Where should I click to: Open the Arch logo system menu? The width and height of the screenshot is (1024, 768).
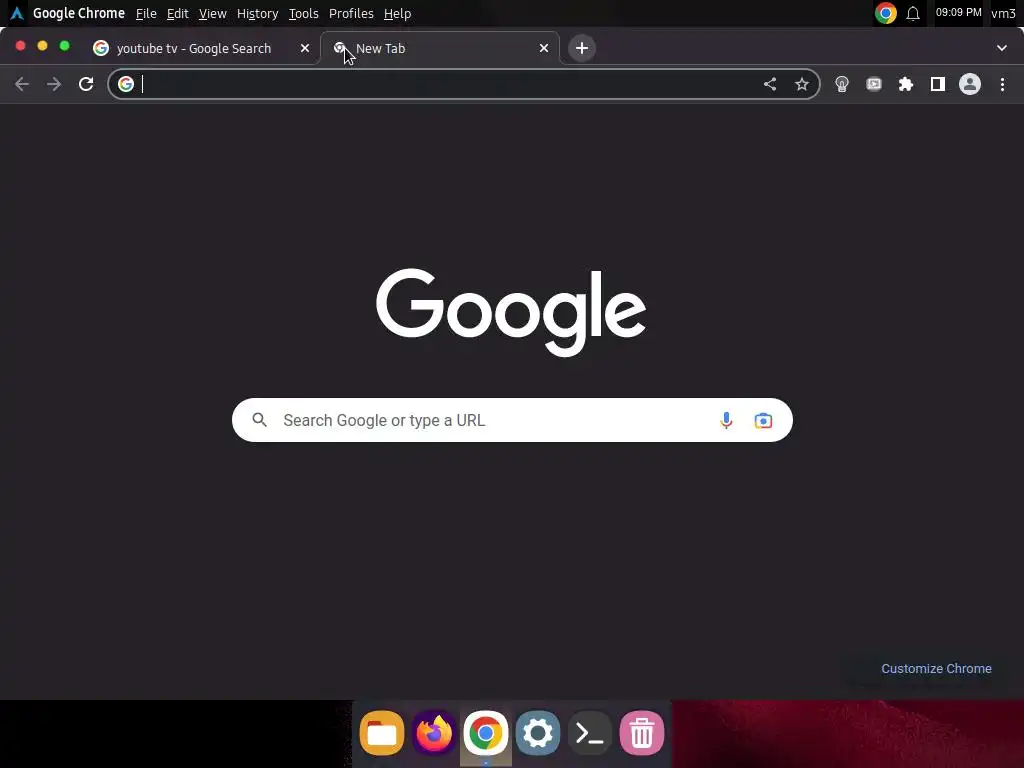tap(17, 13)
